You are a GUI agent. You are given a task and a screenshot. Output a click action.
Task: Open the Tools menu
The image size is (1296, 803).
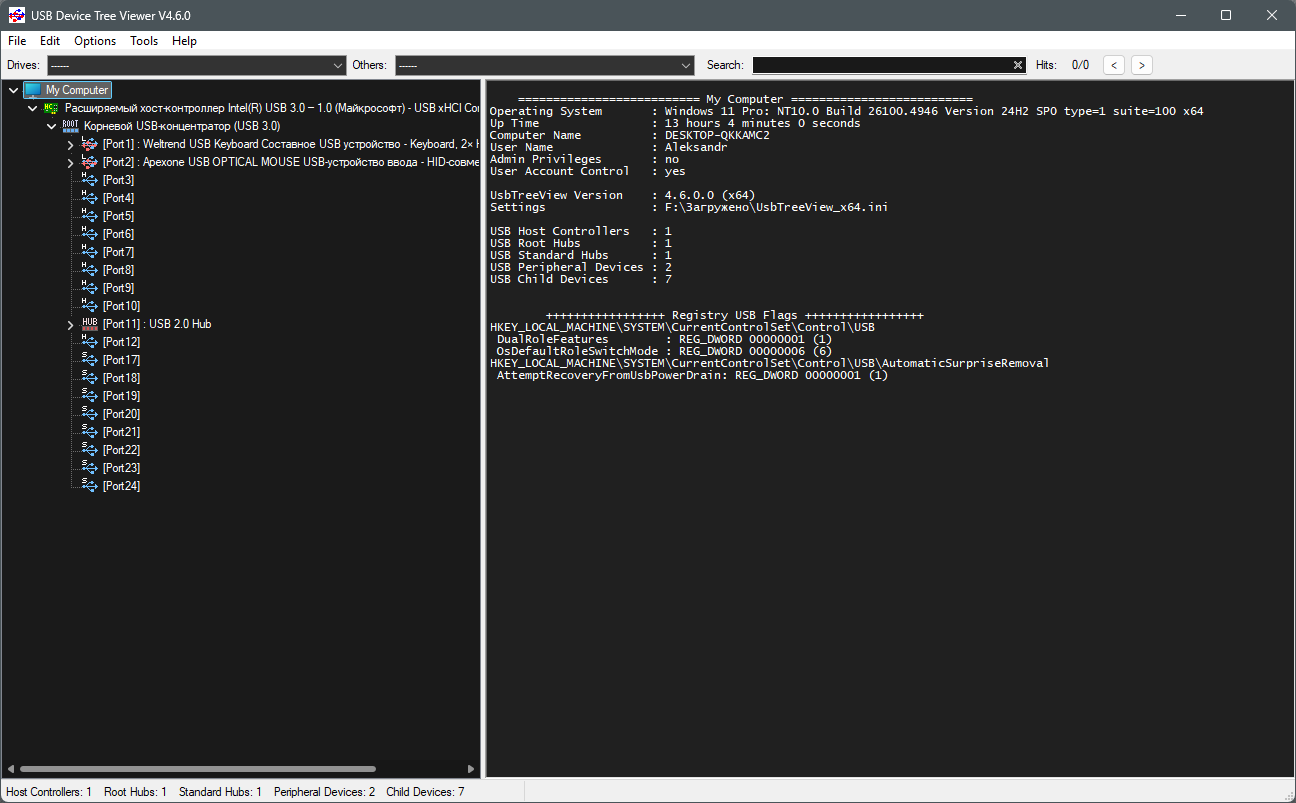point(144,41)
